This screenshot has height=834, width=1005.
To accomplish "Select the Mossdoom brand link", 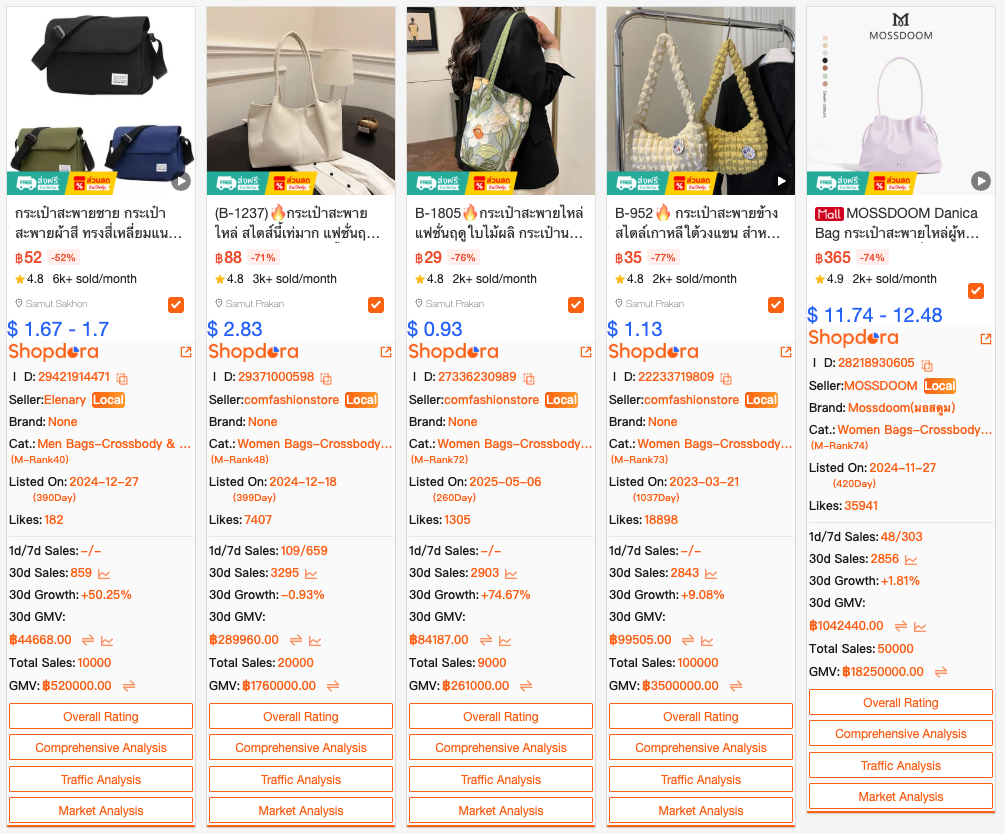I will pos(901,408).
